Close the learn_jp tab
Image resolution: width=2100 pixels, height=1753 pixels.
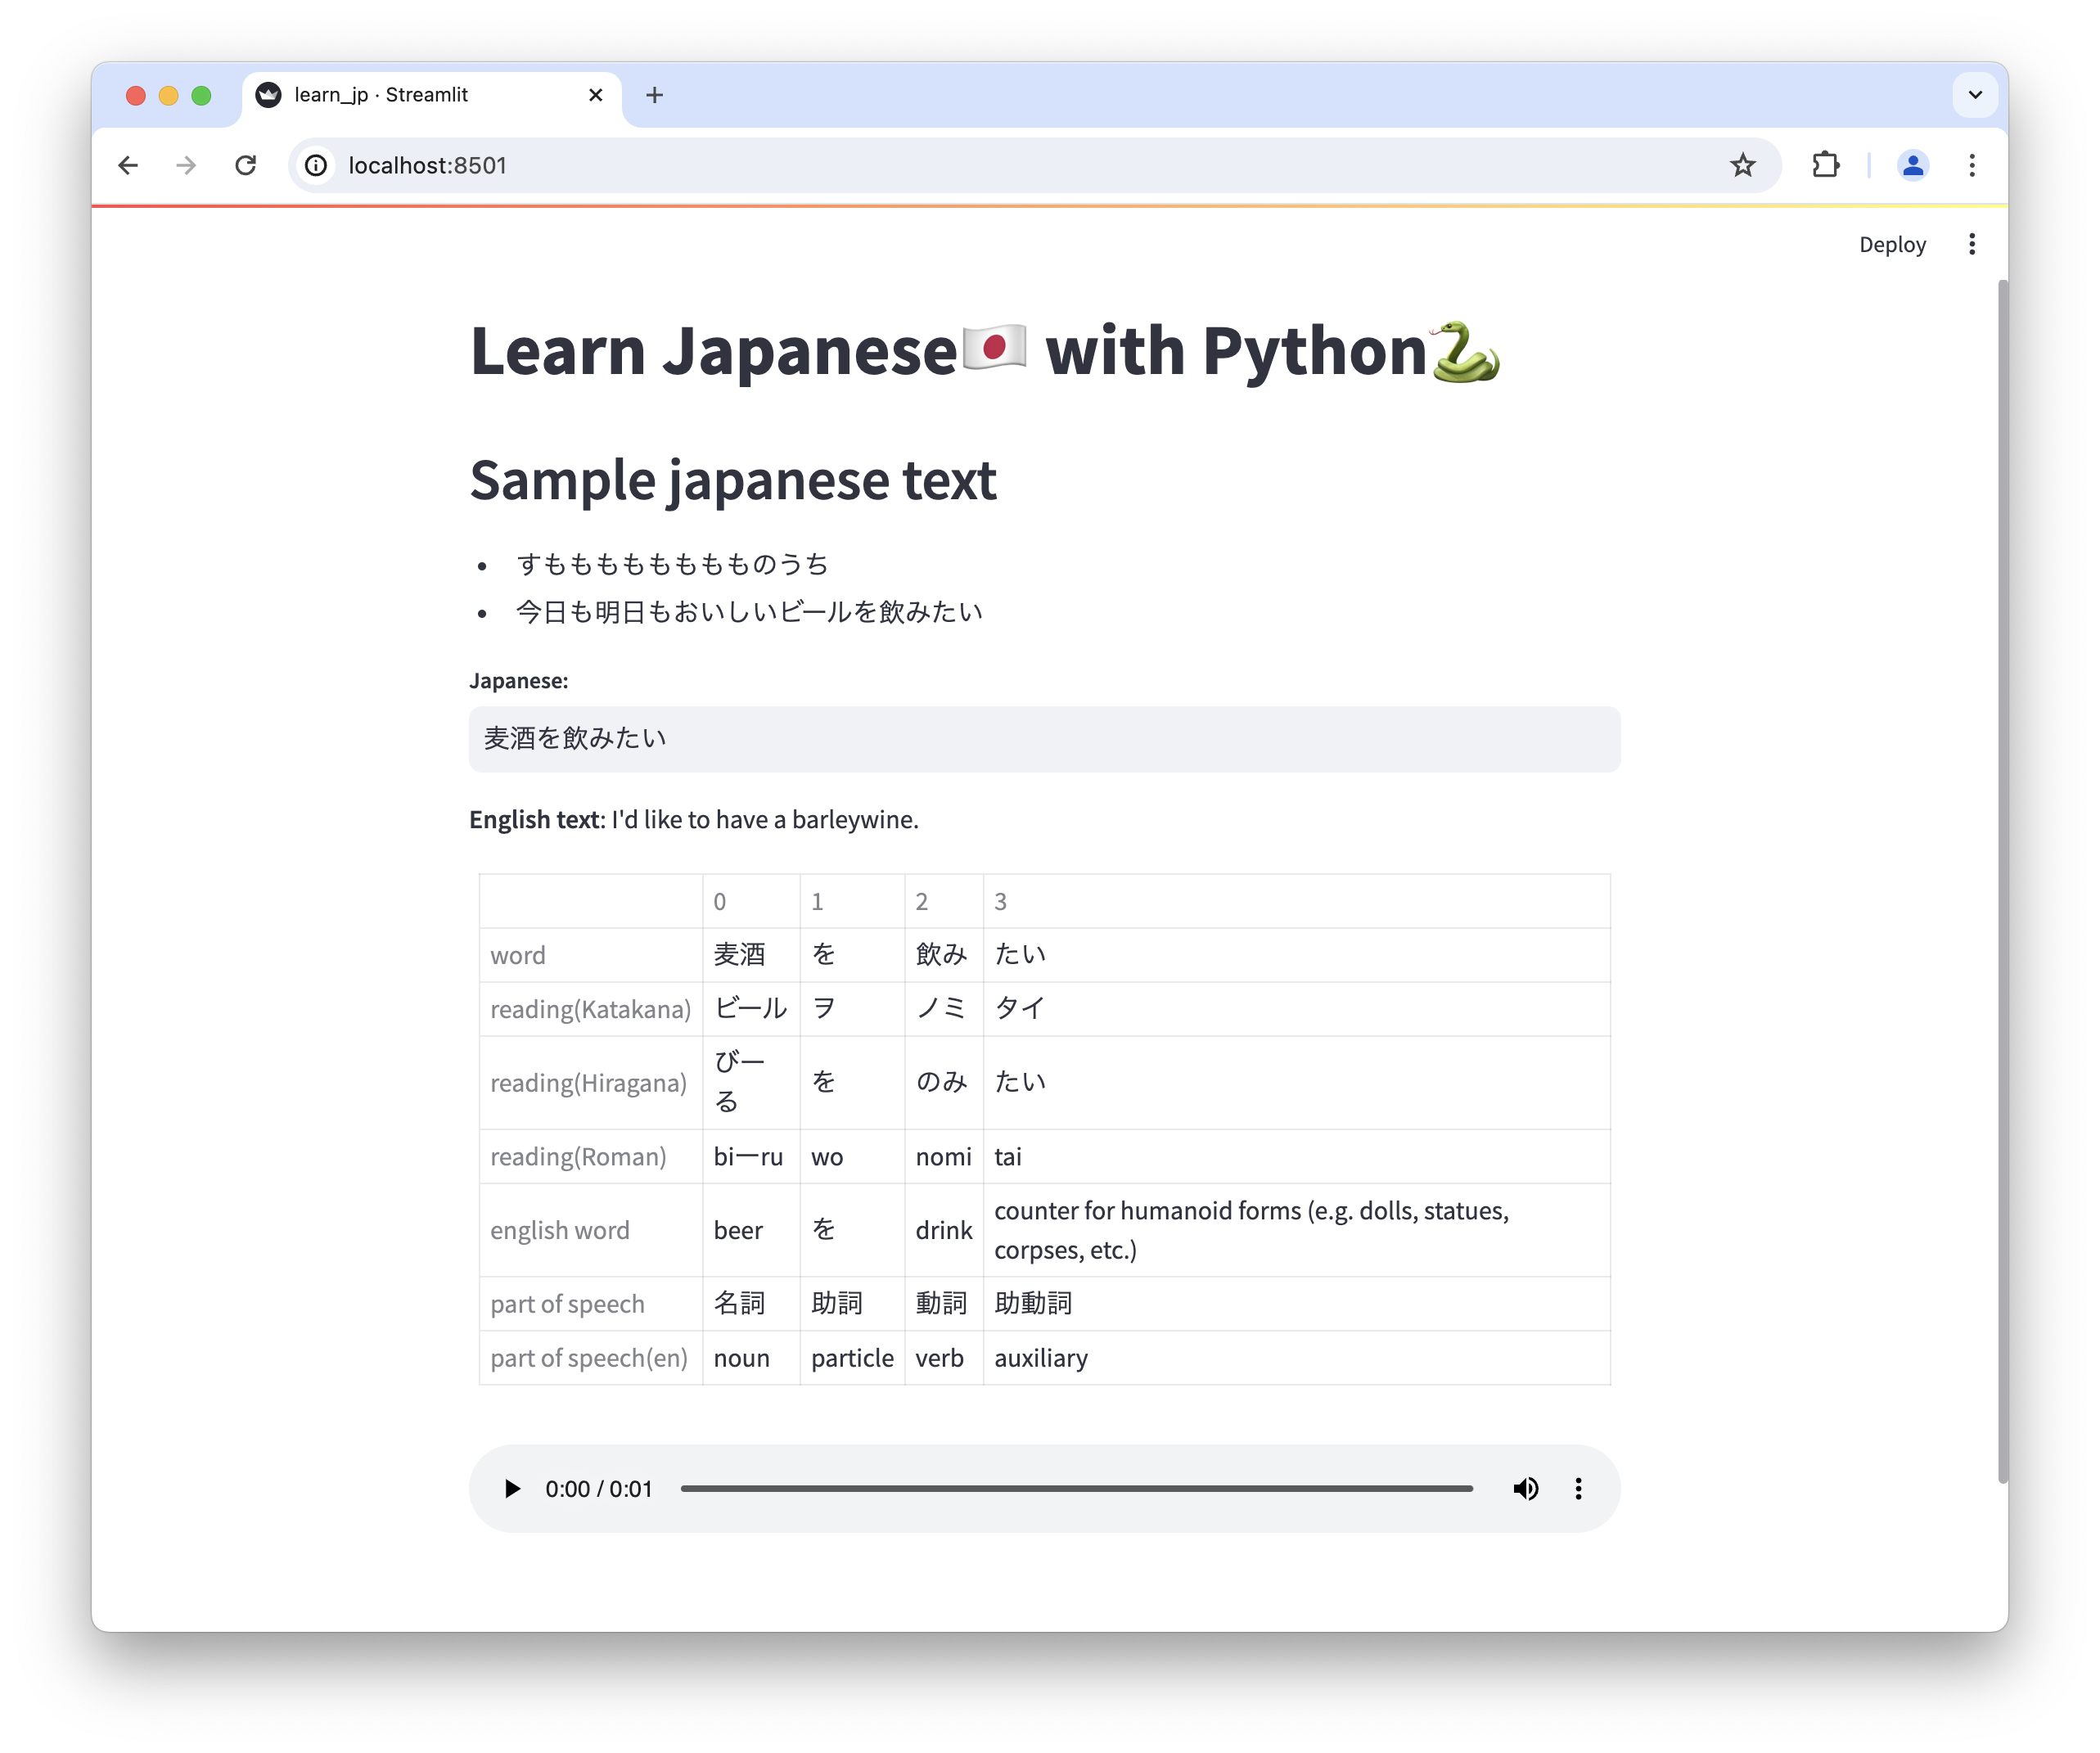[595, 95]
